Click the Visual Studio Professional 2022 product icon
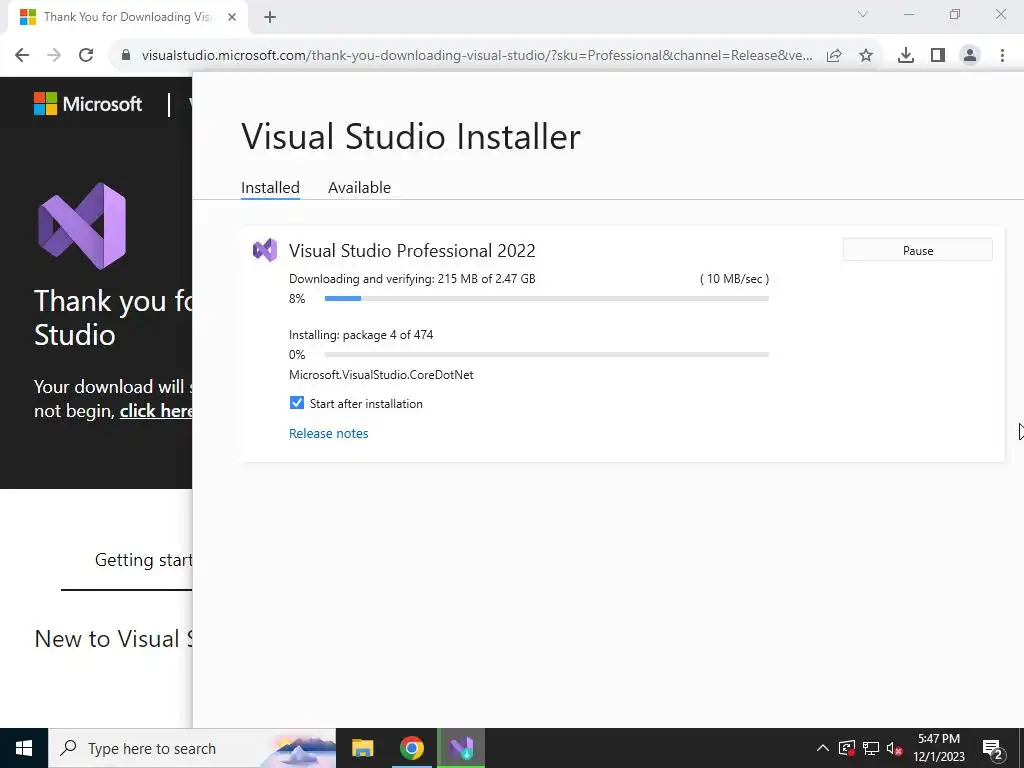 265,250
